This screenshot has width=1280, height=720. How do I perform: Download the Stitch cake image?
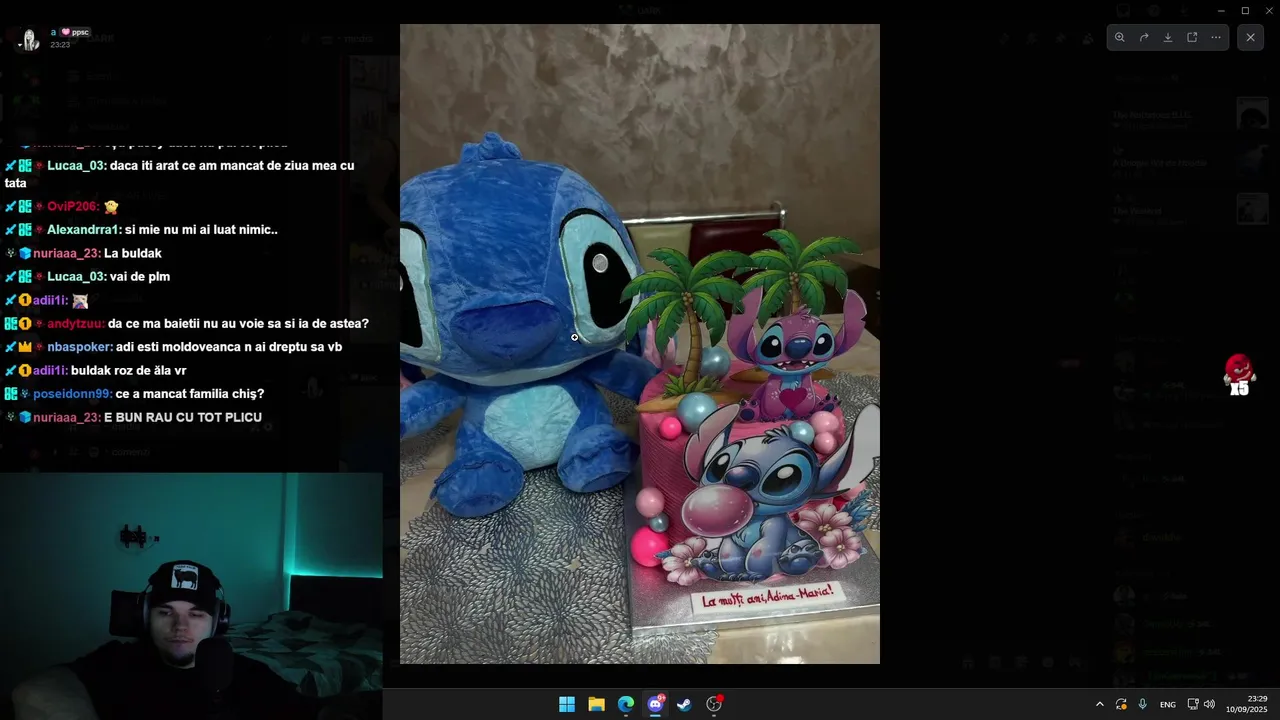point(1168,38)
